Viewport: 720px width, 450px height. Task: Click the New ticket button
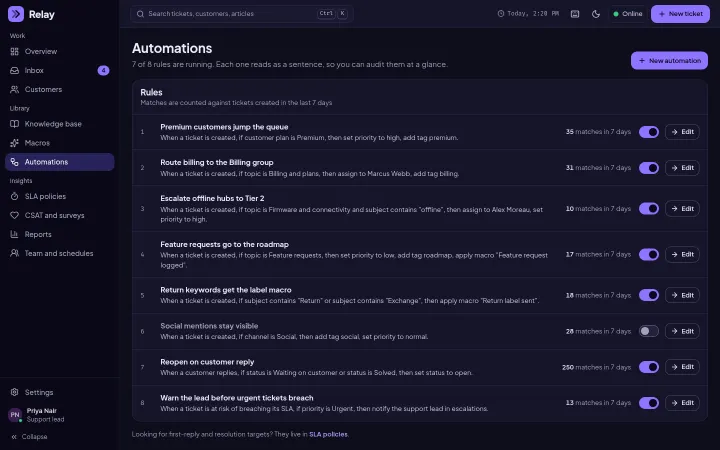tap(680, 14)
